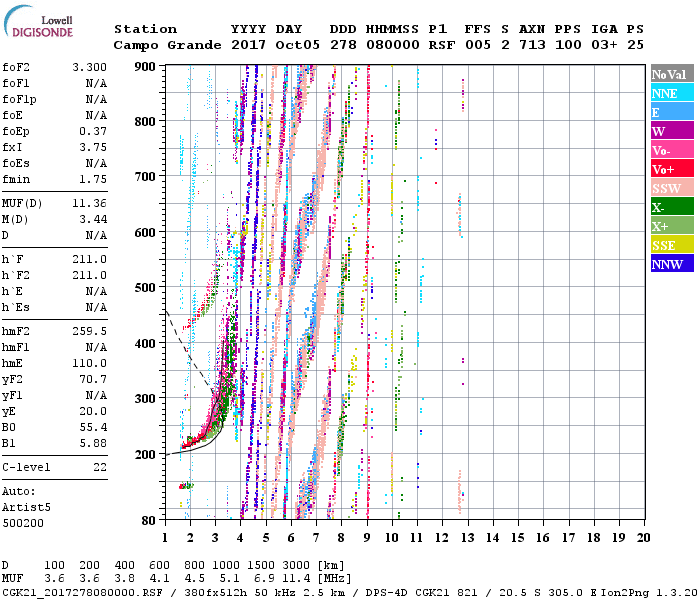Click the Campo Grande station name

click(167, 45)
